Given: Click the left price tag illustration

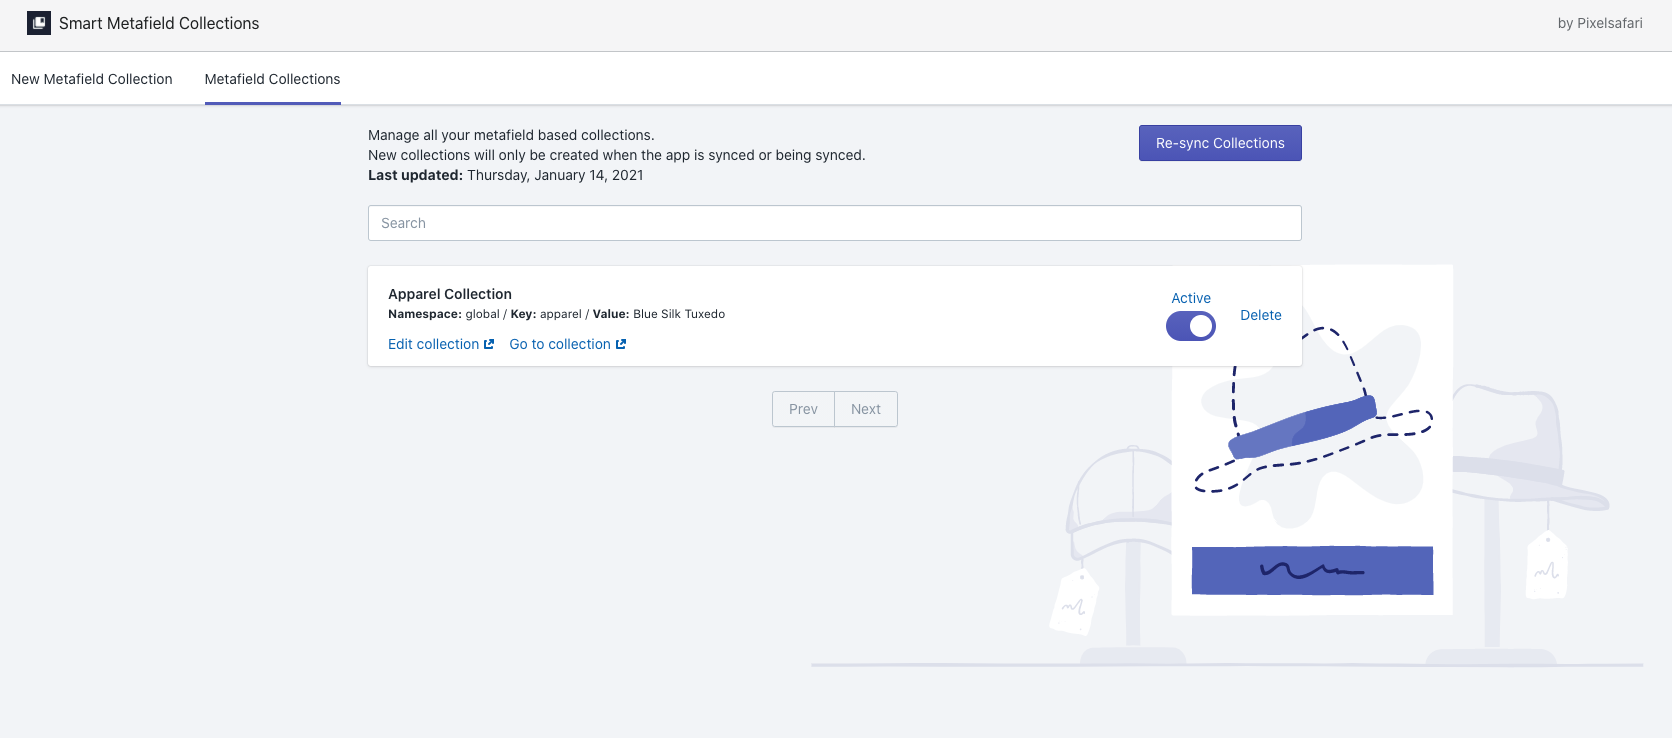Looking at the screenshot, I should 1074,602.
